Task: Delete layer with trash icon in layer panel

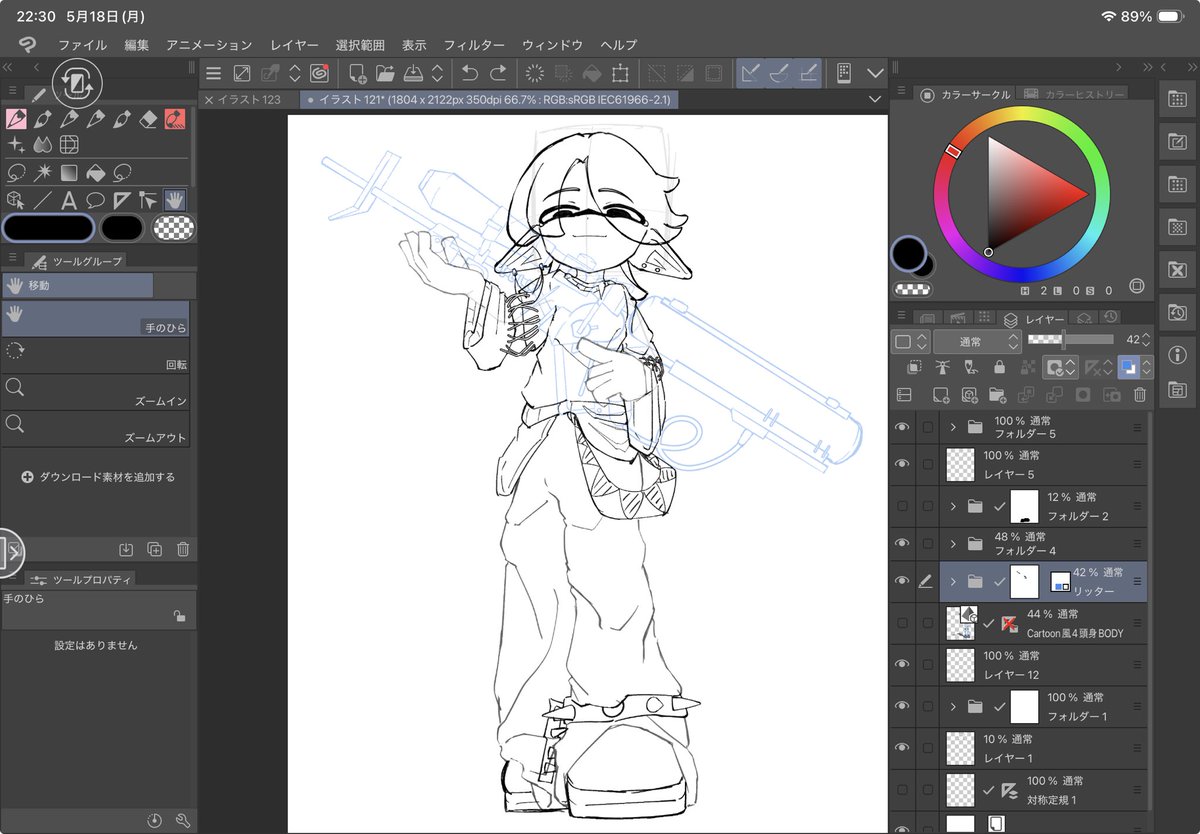Action: point(1139,395)
